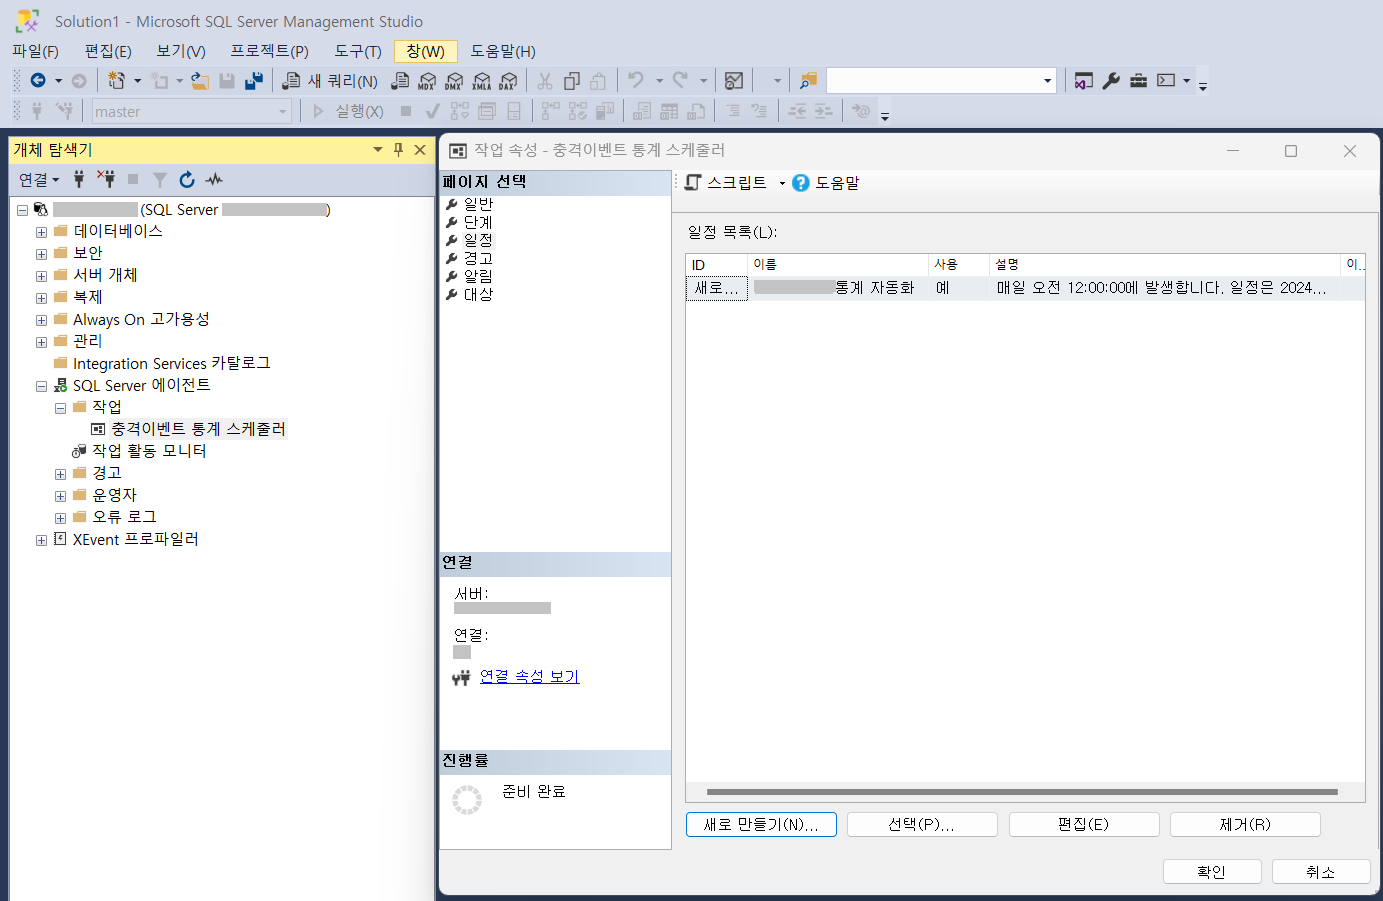Image resolution: width=1383 pixels, height=901 pixels.
Task: Open the 창(W) menu
Action: [426, 51]
